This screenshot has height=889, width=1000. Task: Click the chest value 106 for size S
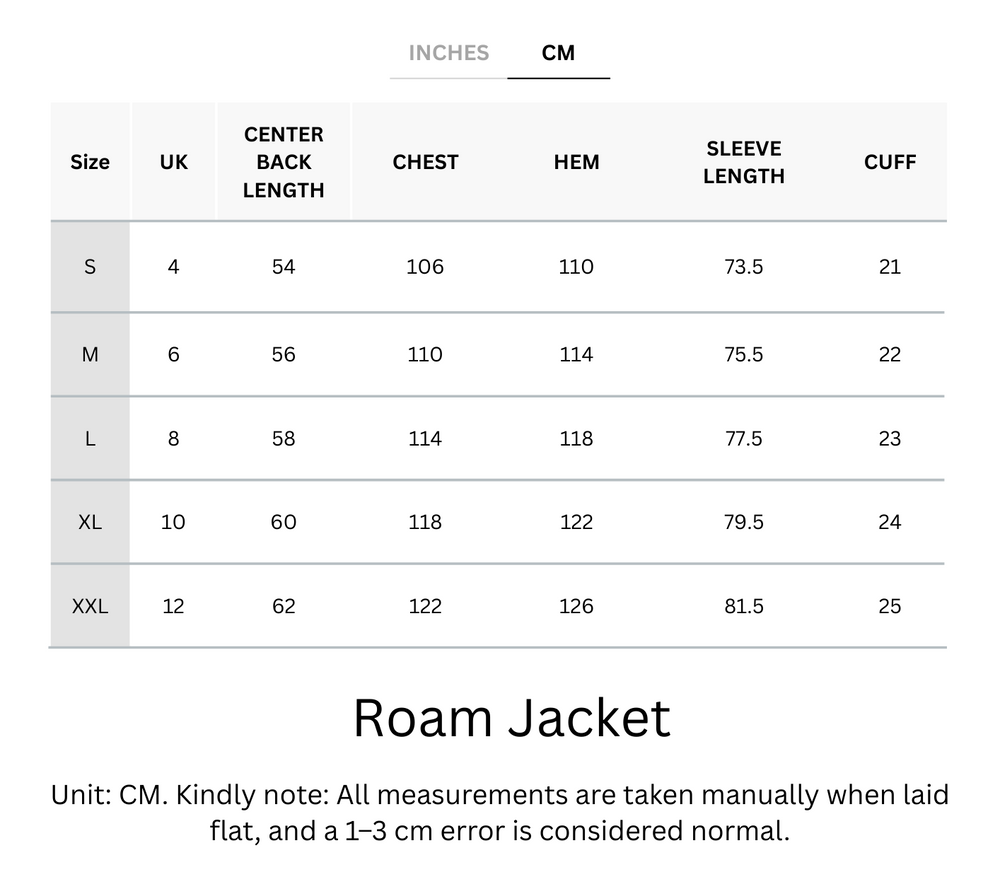coord(425,267)
